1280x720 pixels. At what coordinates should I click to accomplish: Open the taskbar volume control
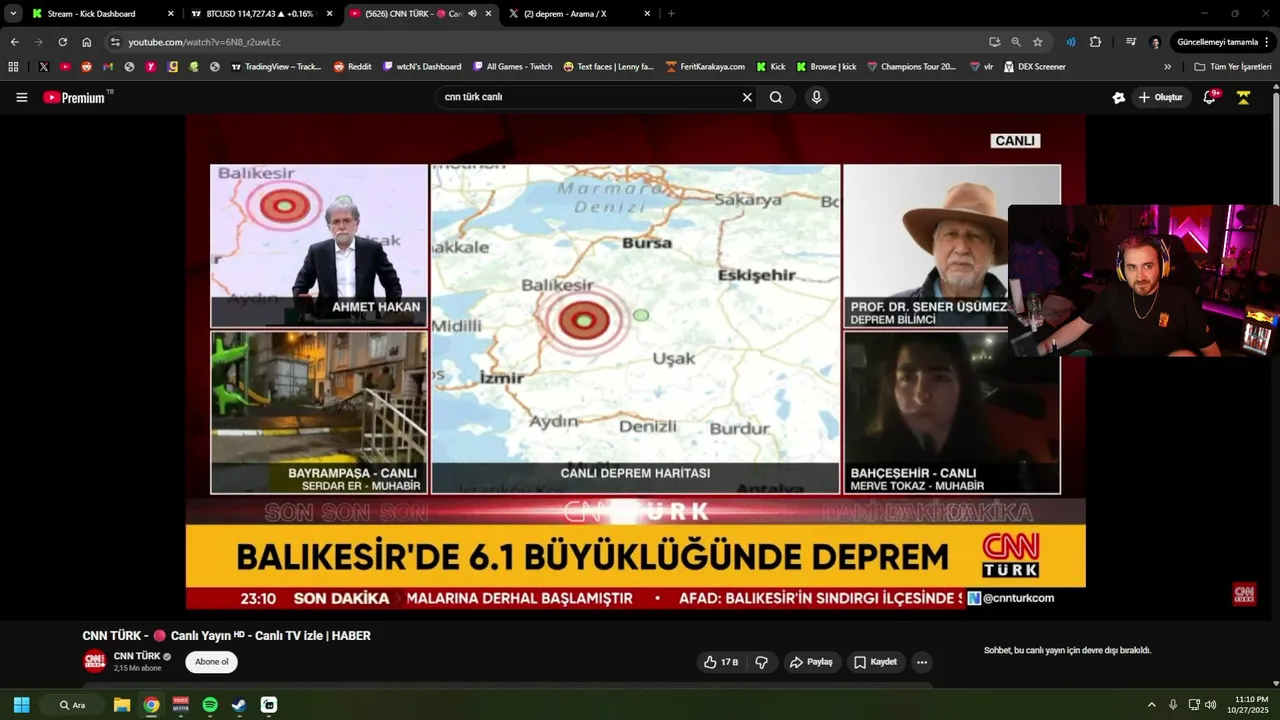pos(1211,705)
